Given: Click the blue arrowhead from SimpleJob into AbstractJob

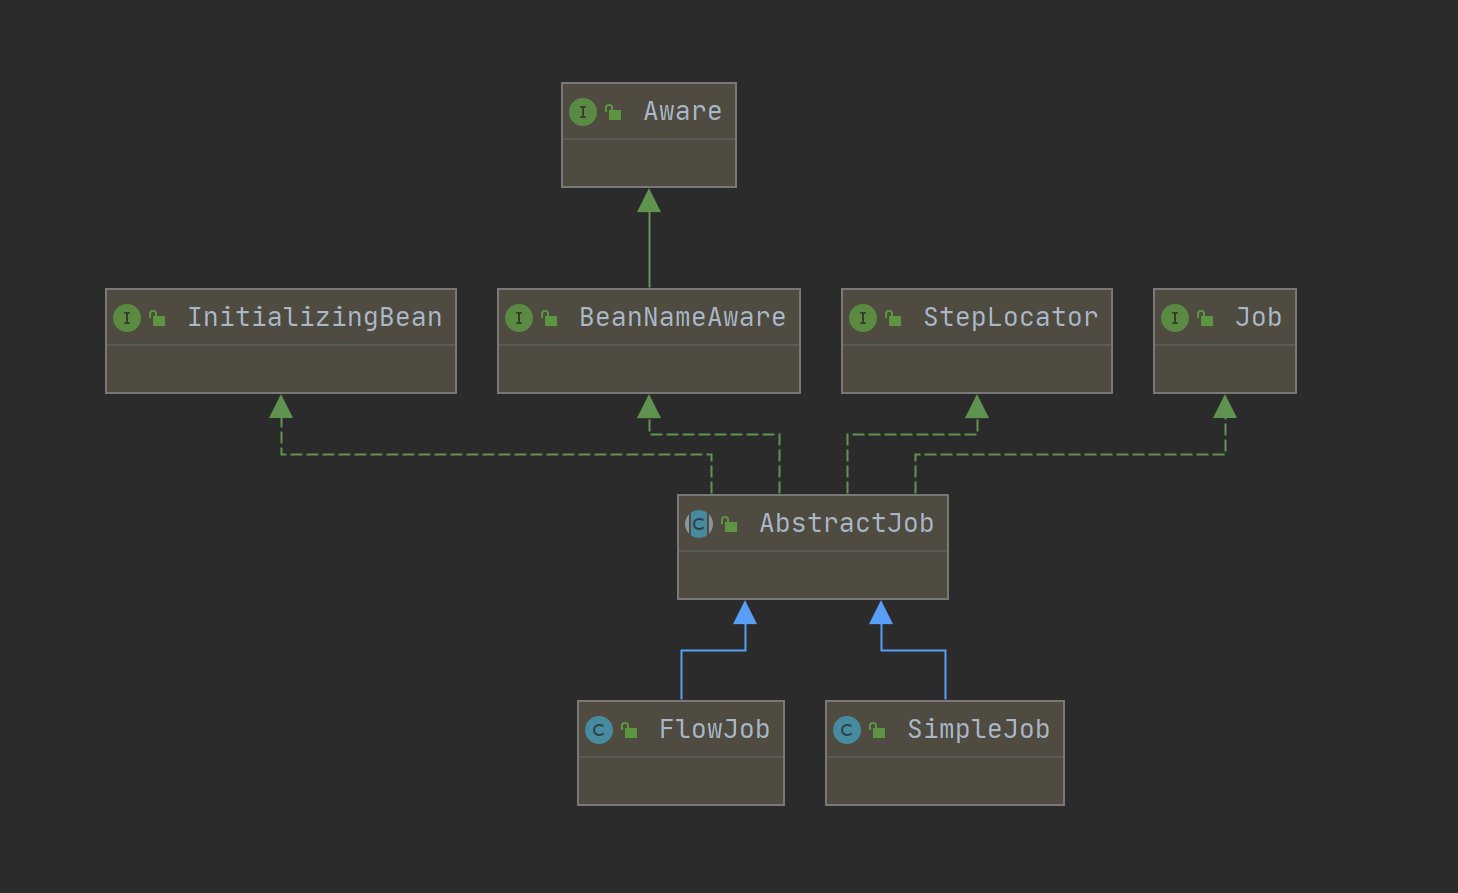Looking at the screenshot, I should pos(881,613).
